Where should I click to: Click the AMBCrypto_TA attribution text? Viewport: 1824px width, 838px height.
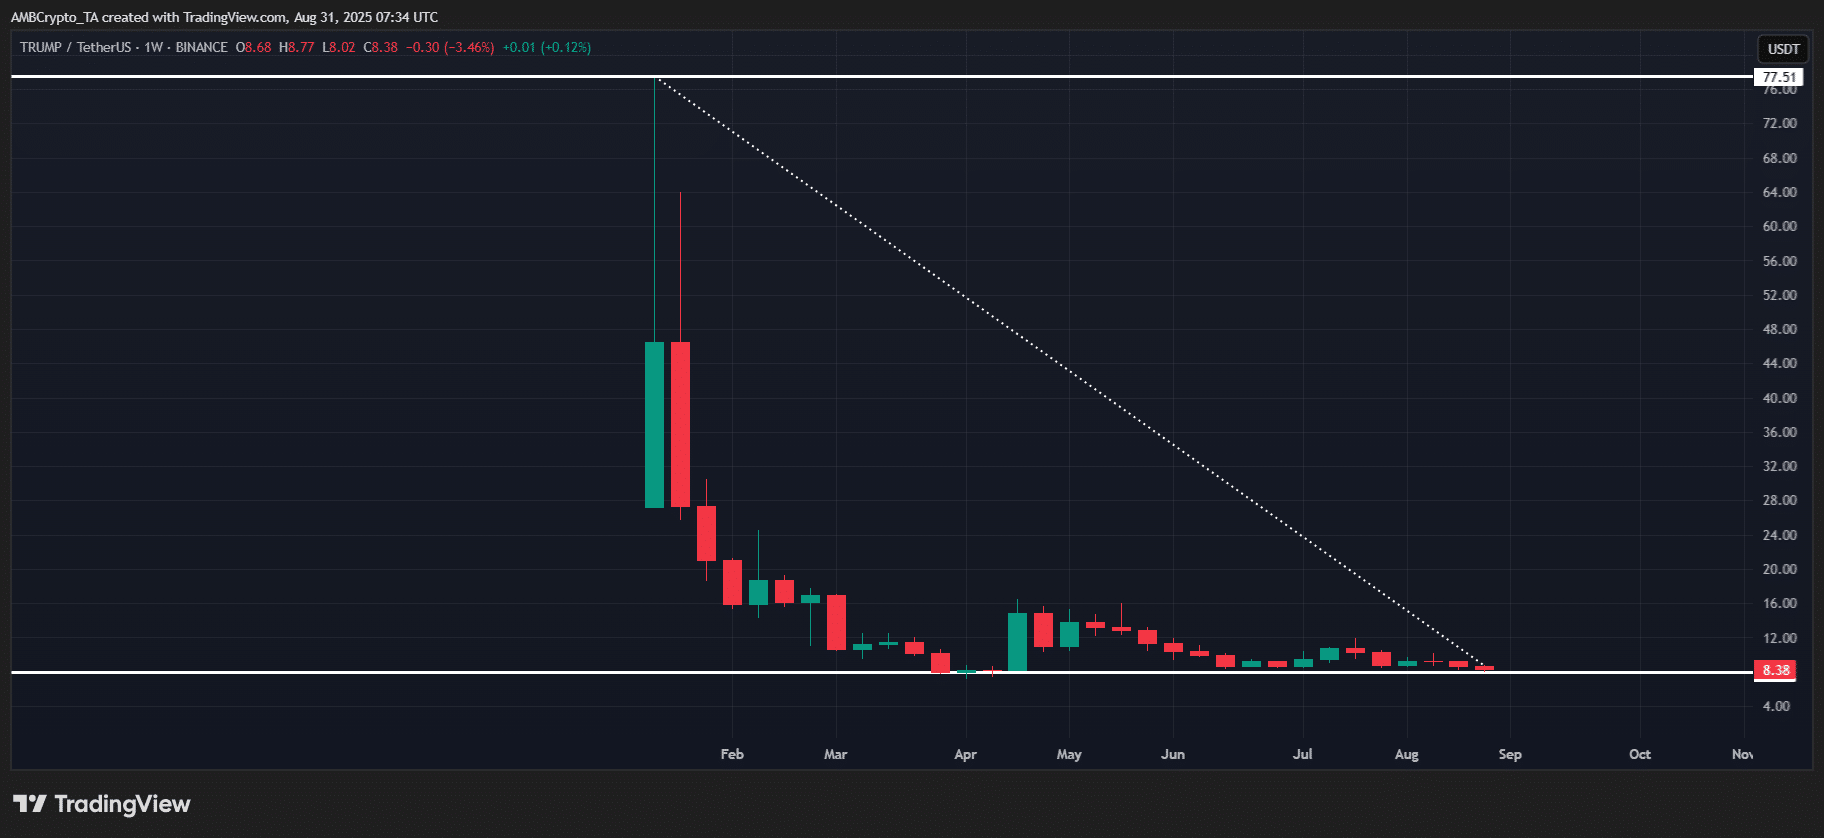tap(54, 17)
